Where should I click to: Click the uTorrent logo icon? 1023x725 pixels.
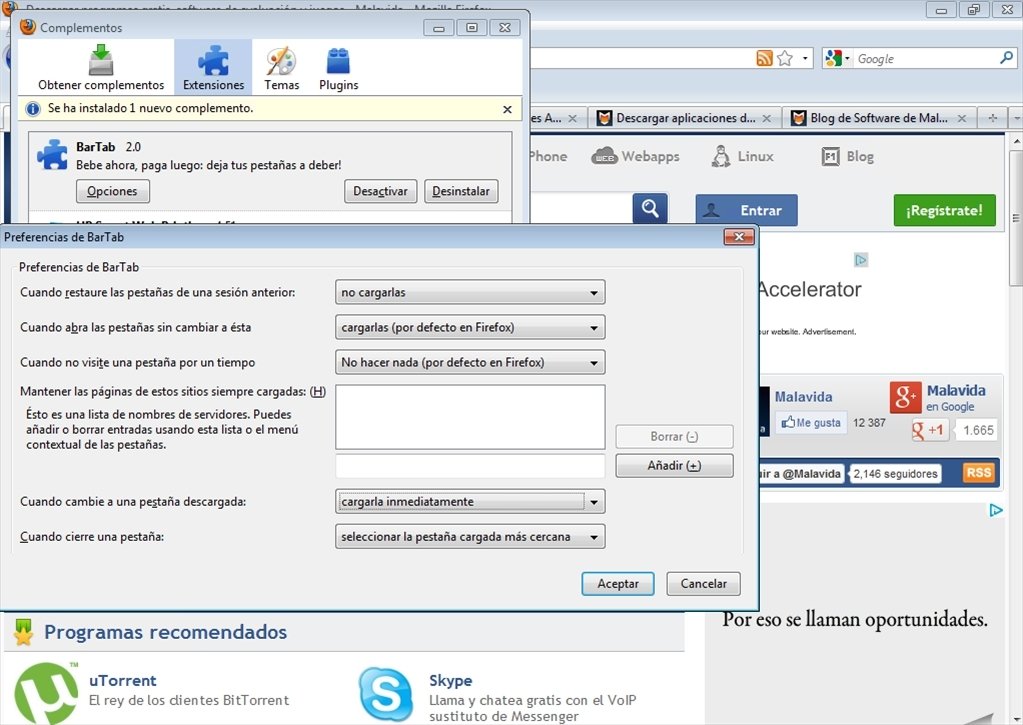point(47,694)
